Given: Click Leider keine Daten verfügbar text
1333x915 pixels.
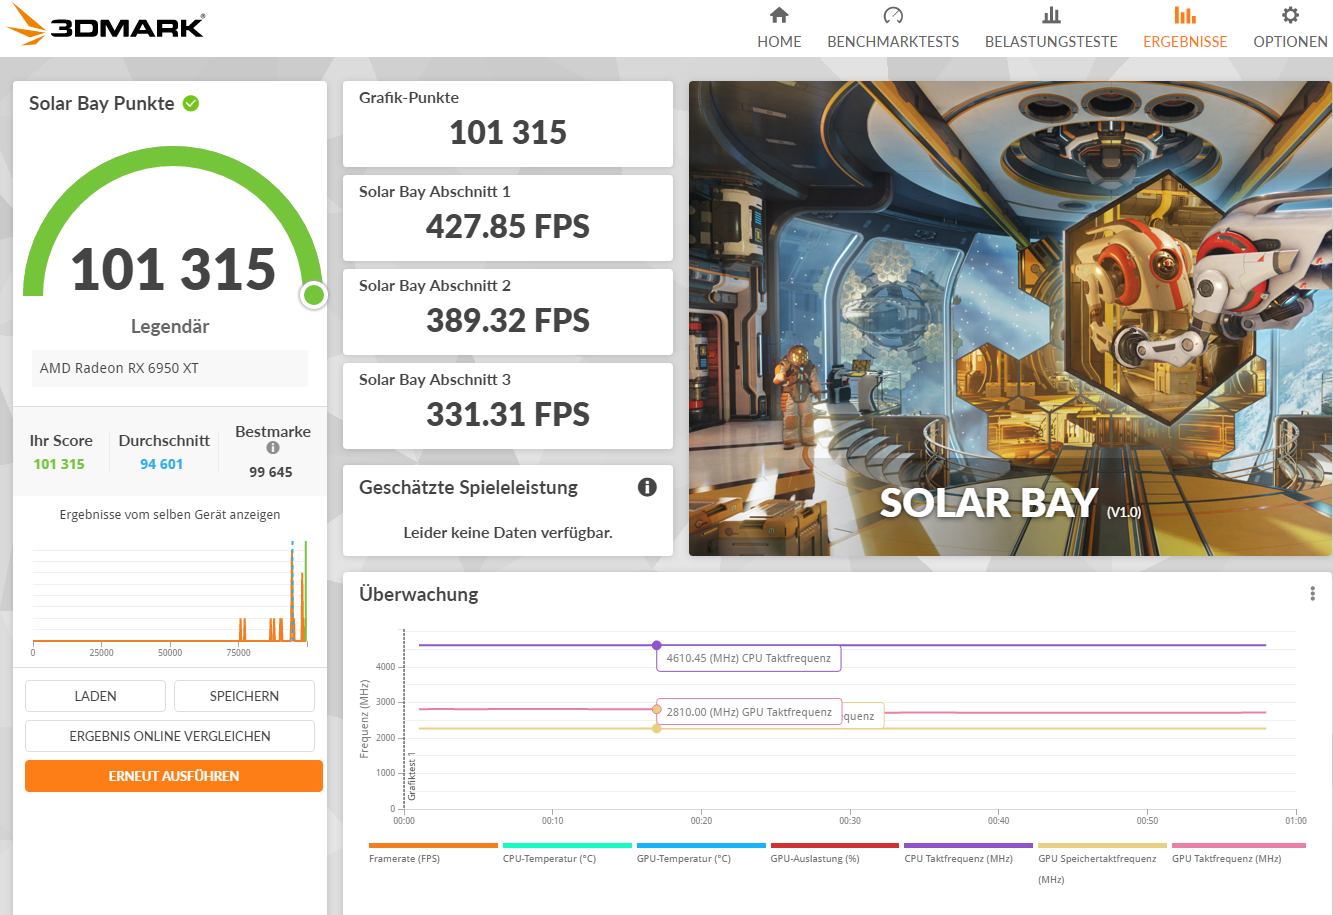Looking at the screenshot, I should [x=508, y=532].
